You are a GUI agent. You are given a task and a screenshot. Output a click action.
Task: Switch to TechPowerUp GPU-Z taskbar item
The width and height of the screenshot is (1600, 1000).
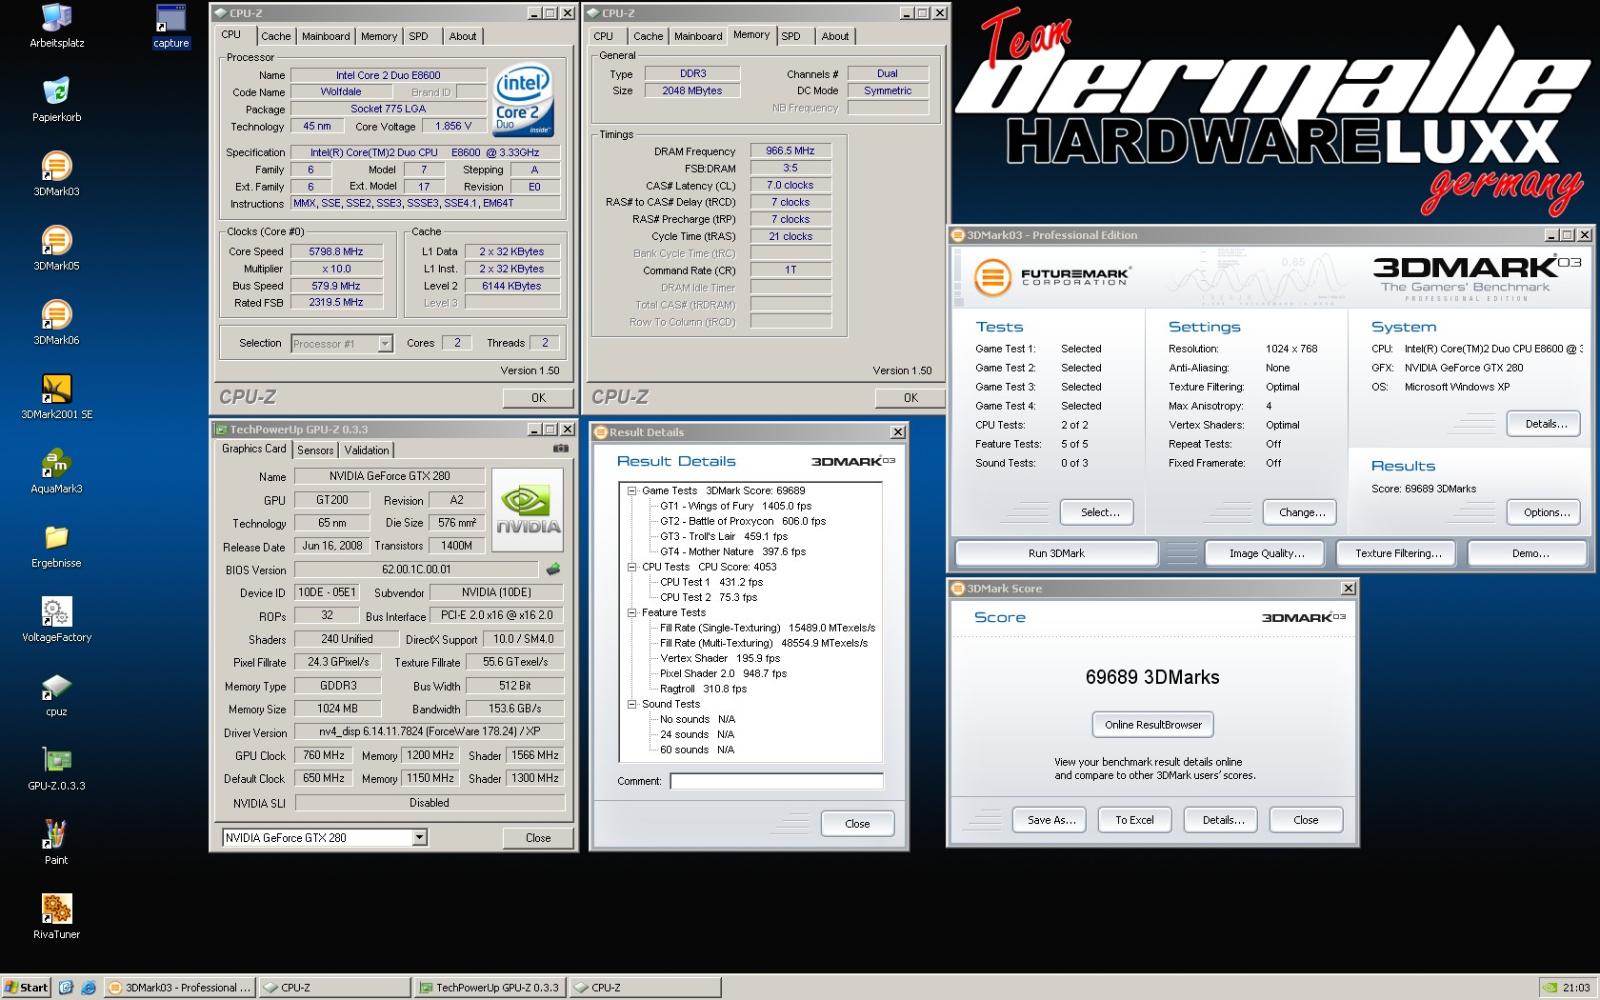pyautogui.click(x=489, y=987)
